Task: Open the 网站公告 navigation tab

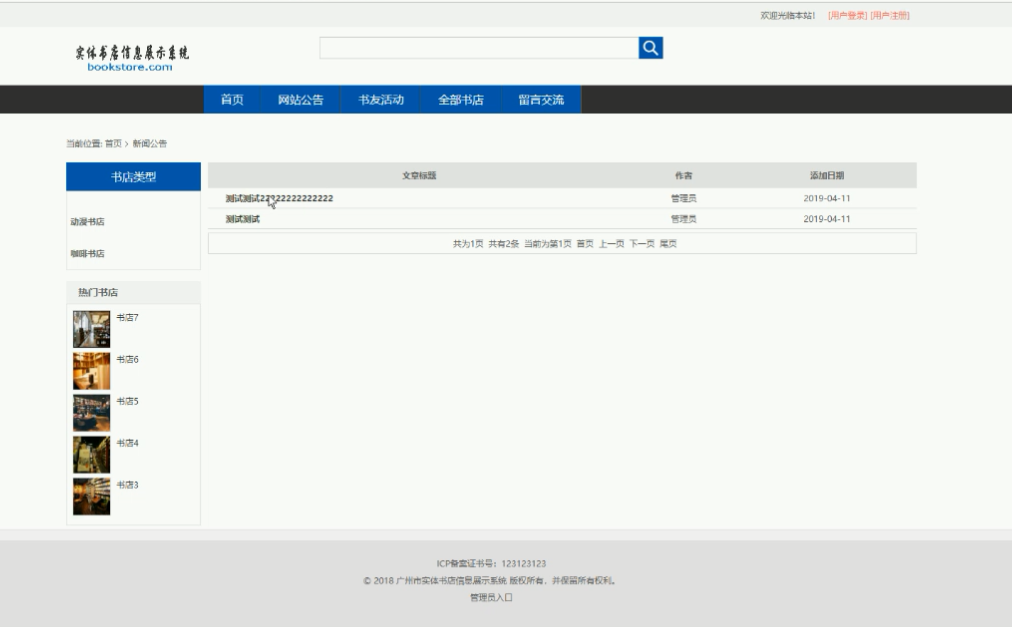Action: tap(300, 99)
